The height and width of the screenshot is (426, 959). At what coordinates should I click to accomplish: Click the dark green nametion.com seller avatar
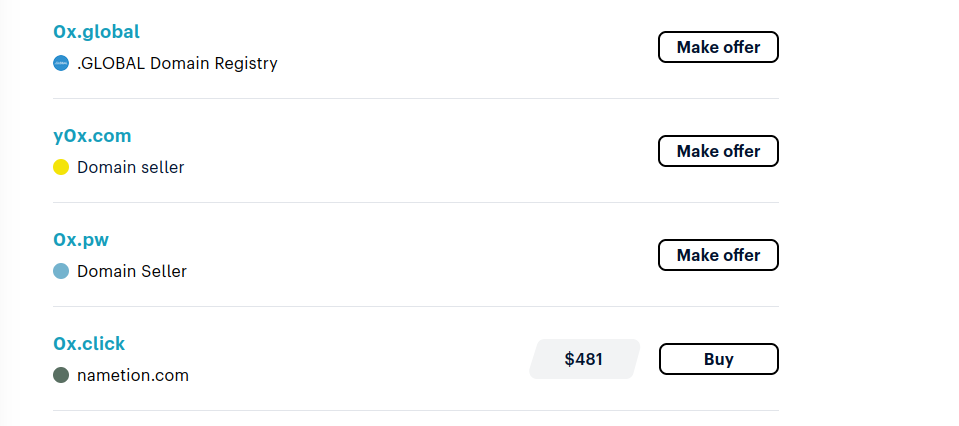[x=61, y=375]
